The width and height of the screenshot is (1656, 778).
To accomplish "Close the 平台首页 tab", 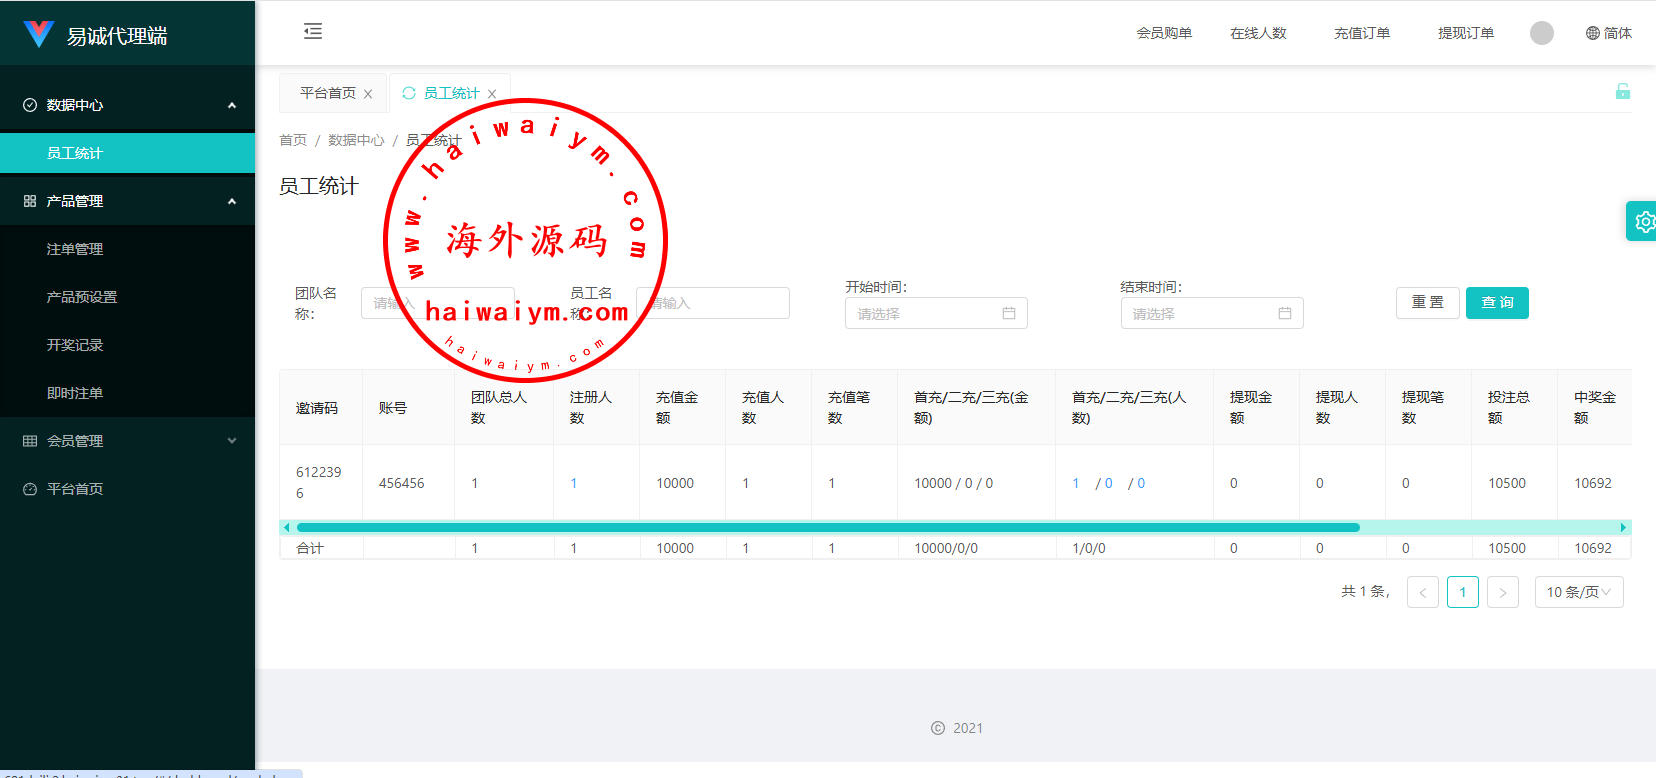I will tap(368, 94).
